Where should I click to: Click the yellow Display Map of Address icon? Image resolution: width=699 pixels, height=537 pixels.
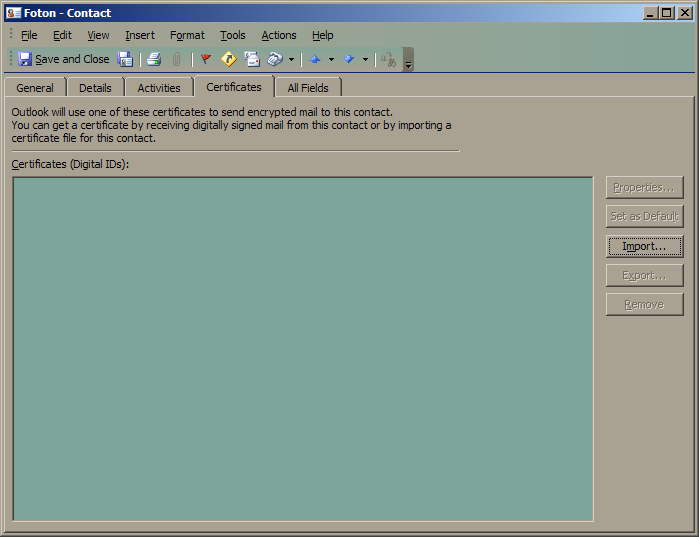(x=229, y=59)
